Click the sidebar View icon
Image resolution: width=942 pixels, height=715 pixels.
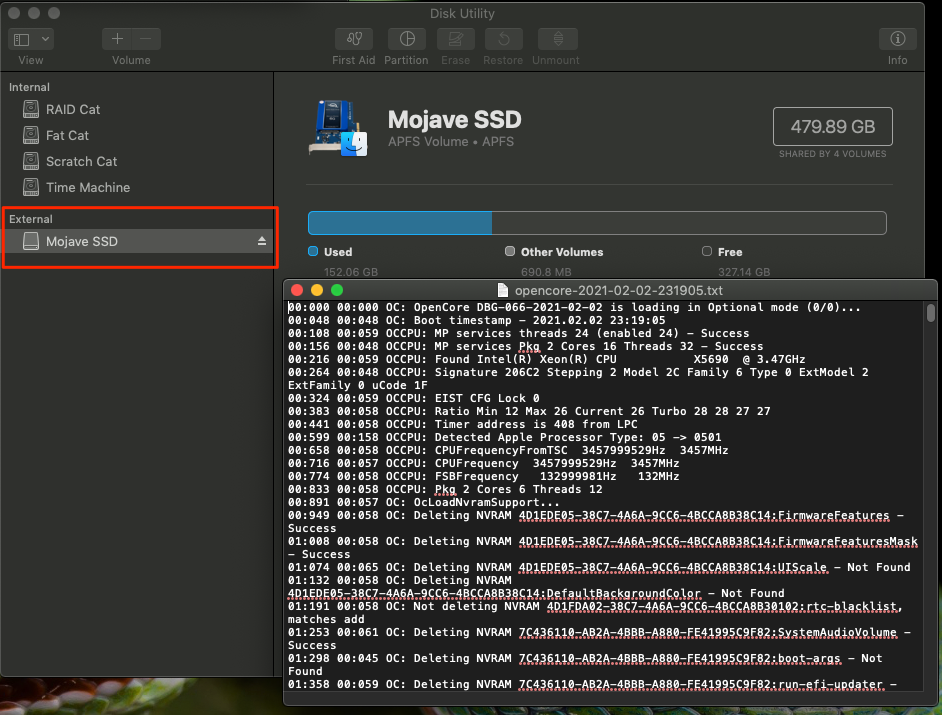(x=22, y=40)
